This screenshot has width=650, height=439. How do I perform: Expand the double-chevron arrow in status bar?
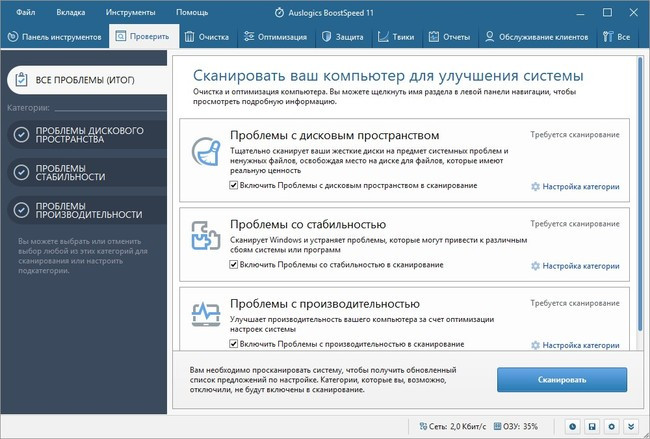(632, 427)
